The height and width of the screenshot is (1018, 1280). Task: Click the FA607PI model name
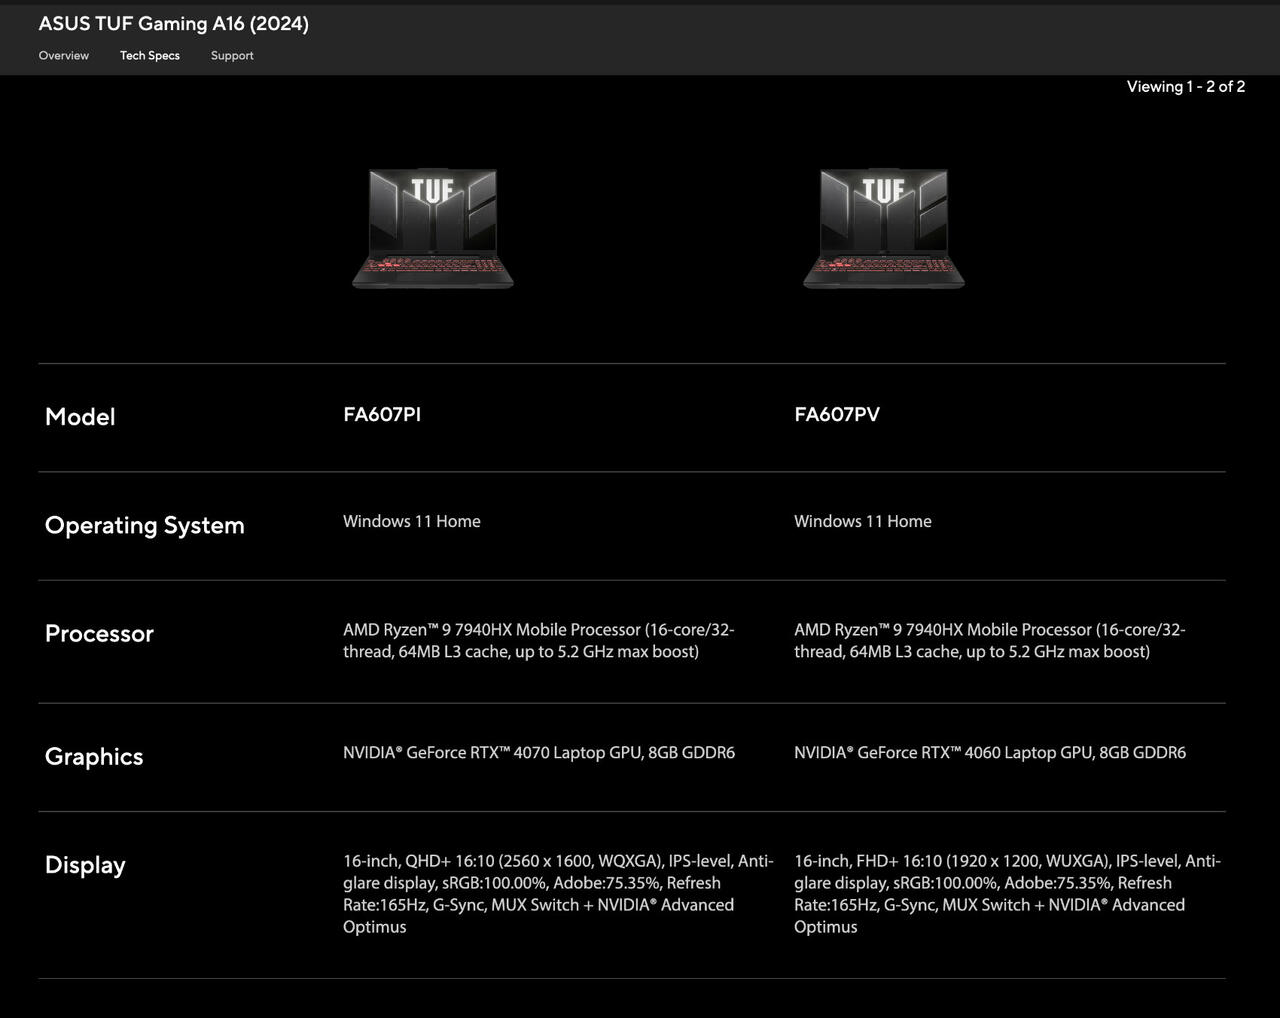coord(382,415)
